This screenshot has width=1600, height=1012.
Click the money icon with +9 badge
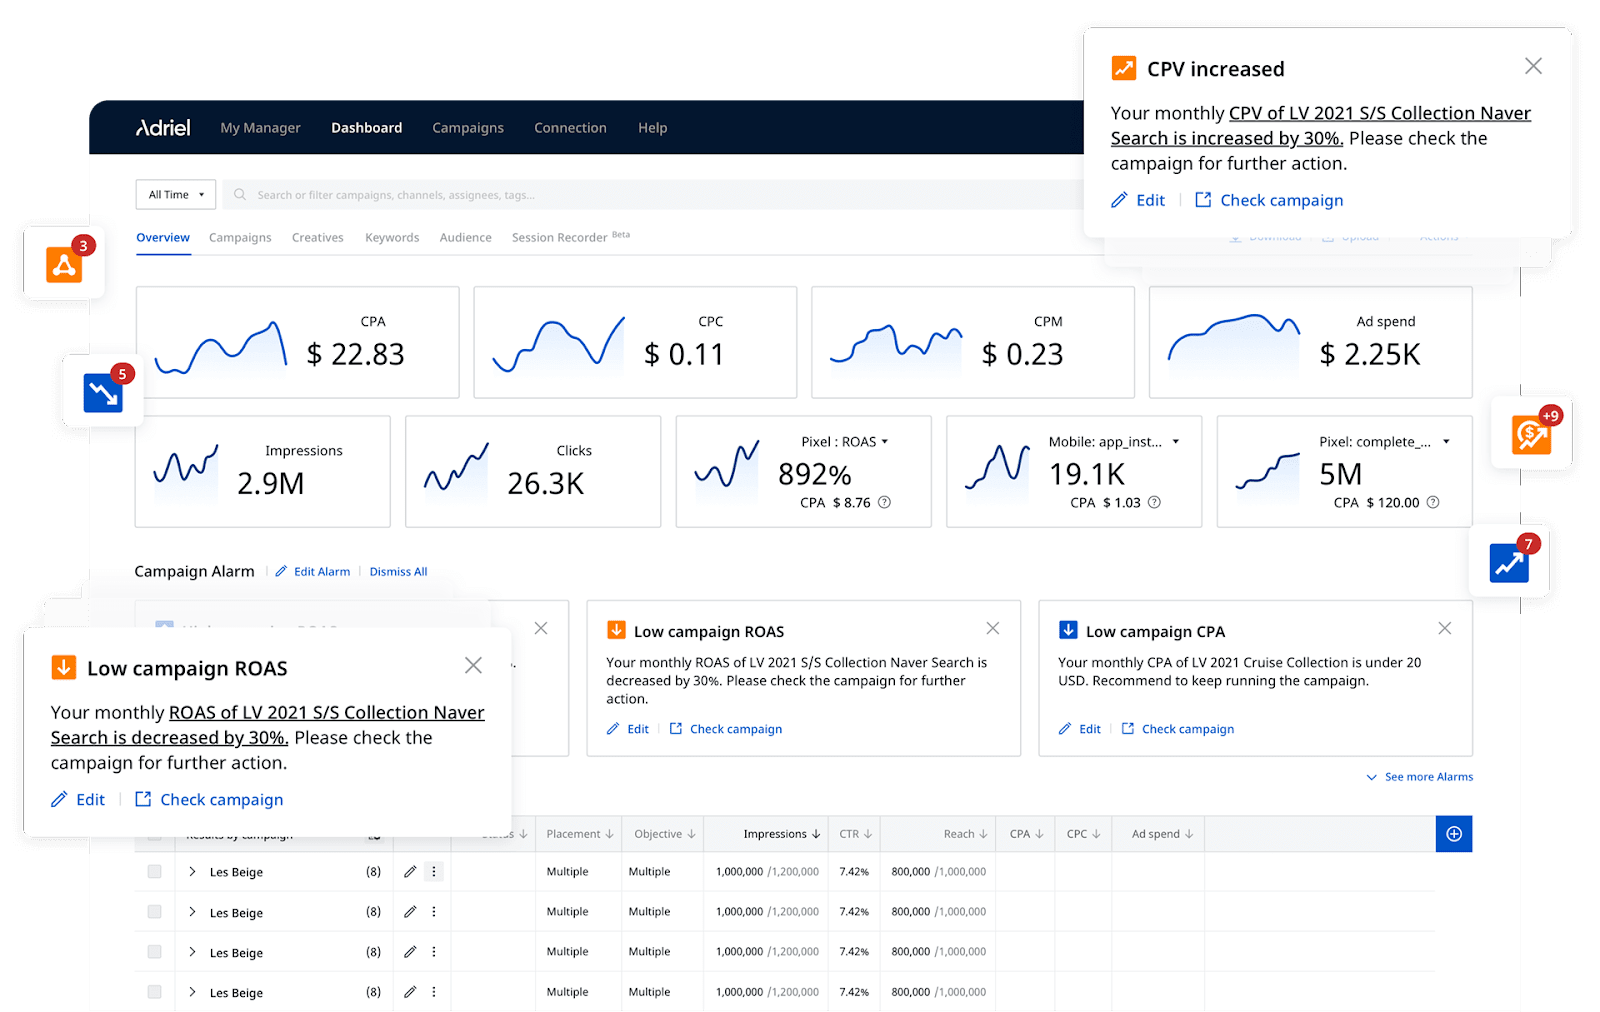pyautogui.click(x=1533, y=432)
